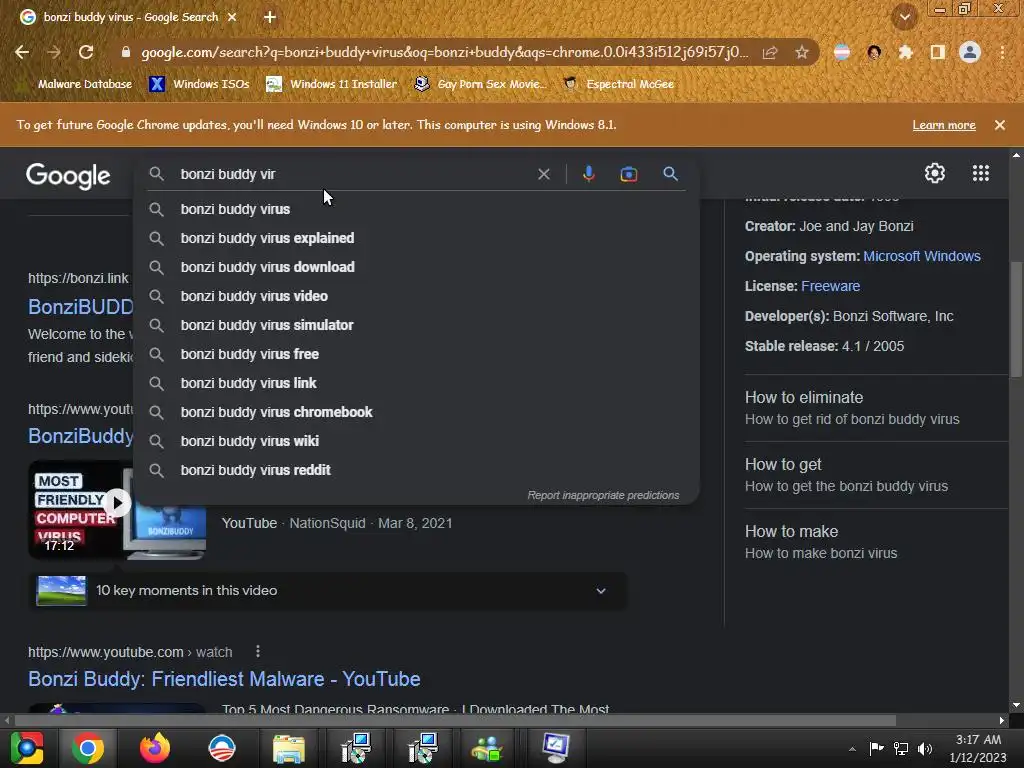Choose suggestion 'bonzi buddy virus reddit'
This screenshot has height=768, width=1024.
pyautogui.click(x=417, y=470)
